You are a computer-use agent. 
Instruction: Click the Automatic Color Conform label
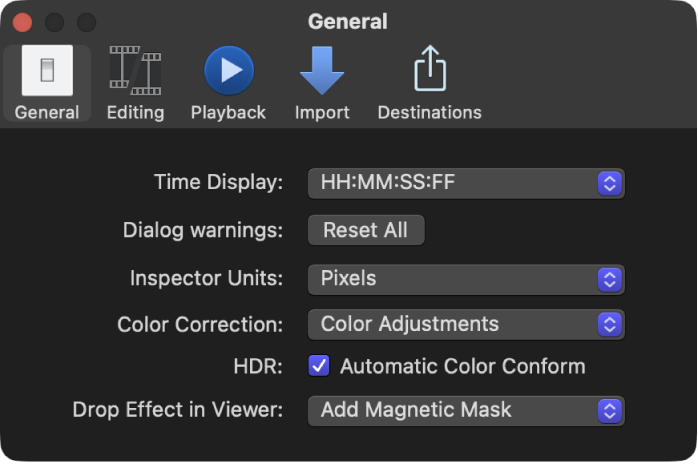(x=463, y=366)
